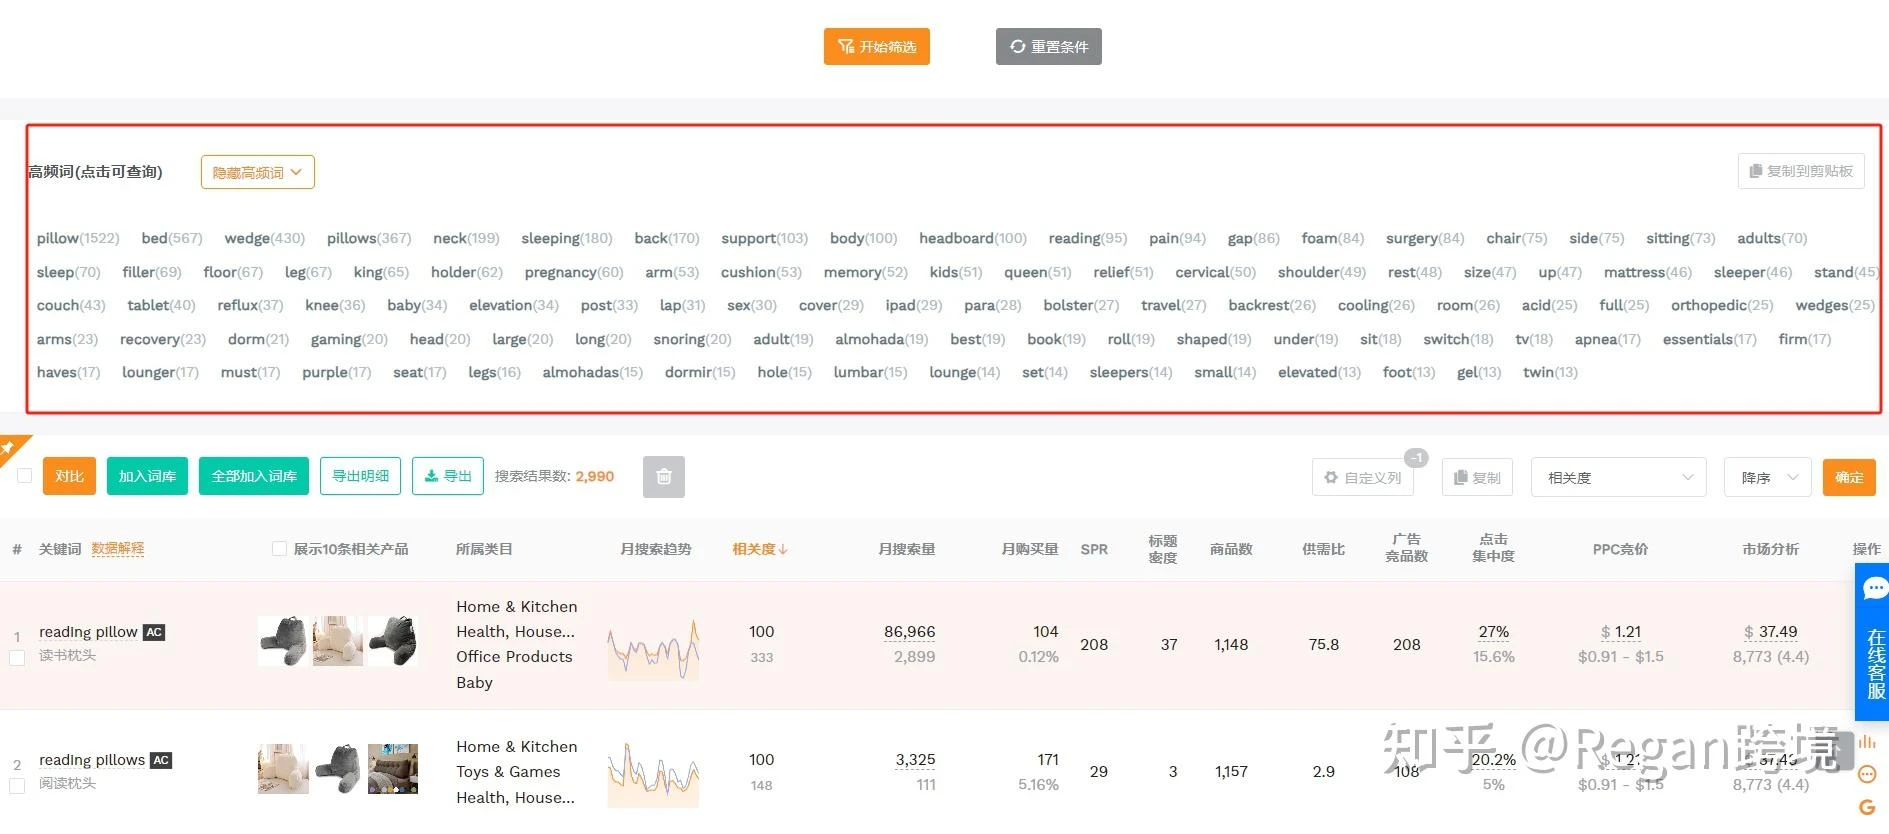This screenshot has width=1889, height=834.
Task: Click the 加入词库 button
Action: (147, 476)
